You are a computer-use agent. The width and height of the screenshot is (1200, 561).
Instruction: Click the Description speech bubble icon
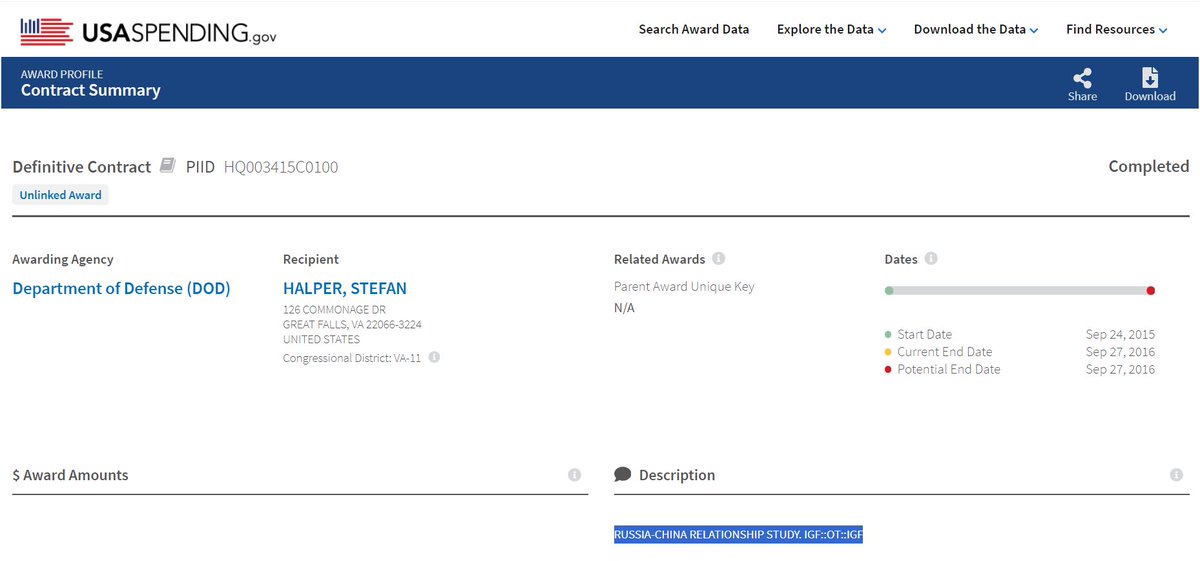point(622,475)
